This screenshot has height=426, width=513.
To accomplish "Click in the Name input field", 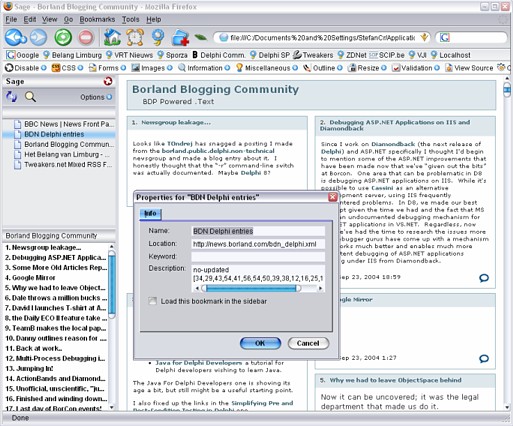I will click(x=258, y=231).
